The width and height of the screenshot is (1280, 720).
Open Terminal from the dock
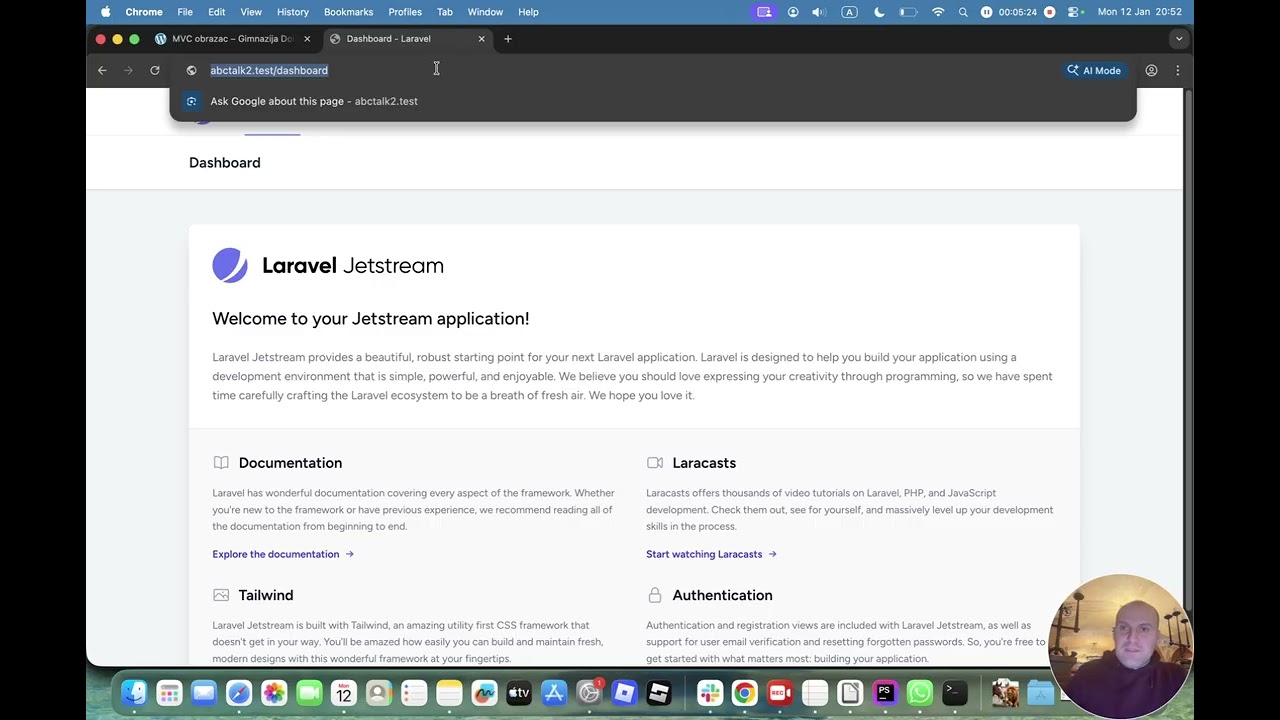click(x=955, y=692)
